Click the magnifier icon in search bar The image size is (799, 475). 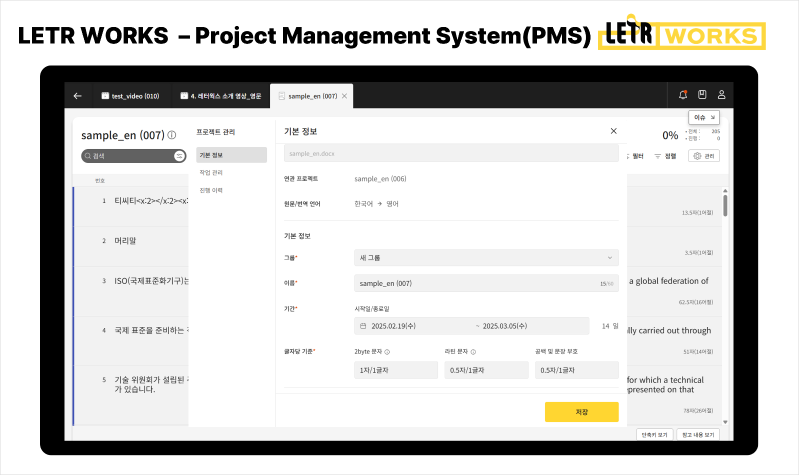(x=88, y=156)
